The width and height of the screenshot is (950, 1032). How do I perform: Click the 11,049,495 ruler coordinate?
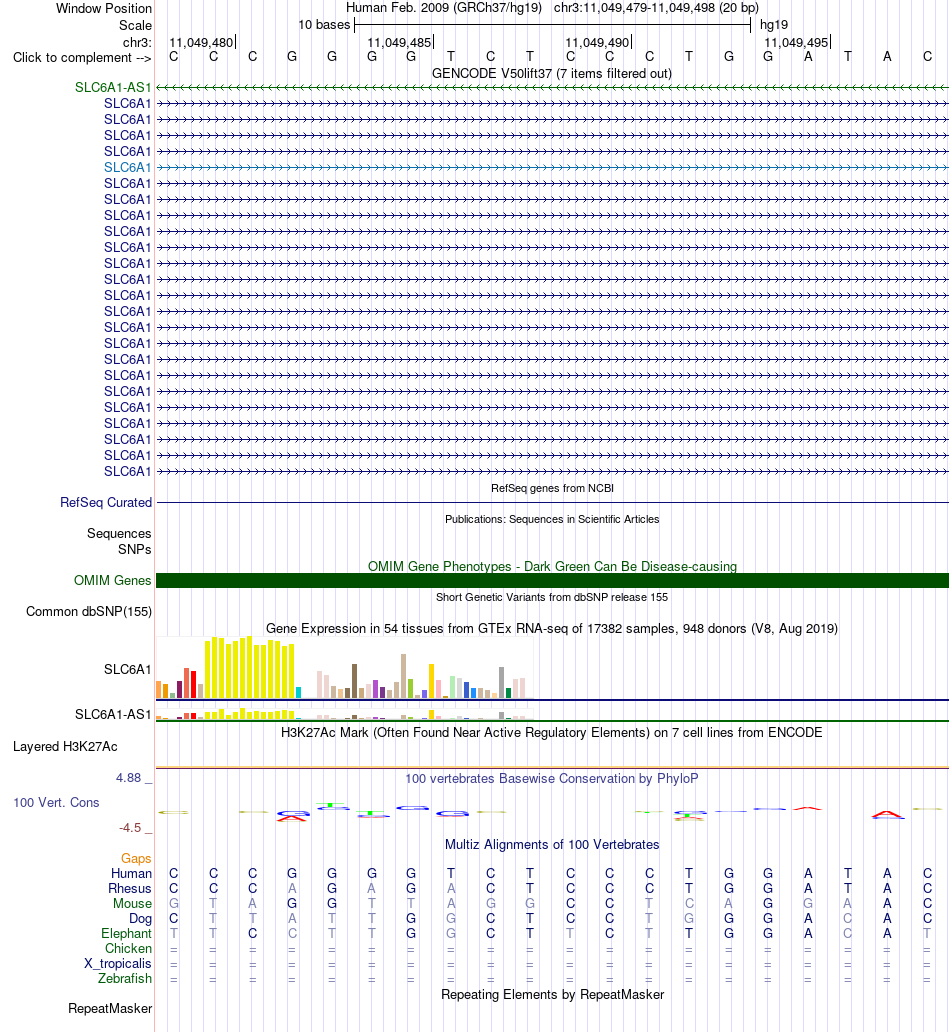pyautogui.click(x=796, y=43)
